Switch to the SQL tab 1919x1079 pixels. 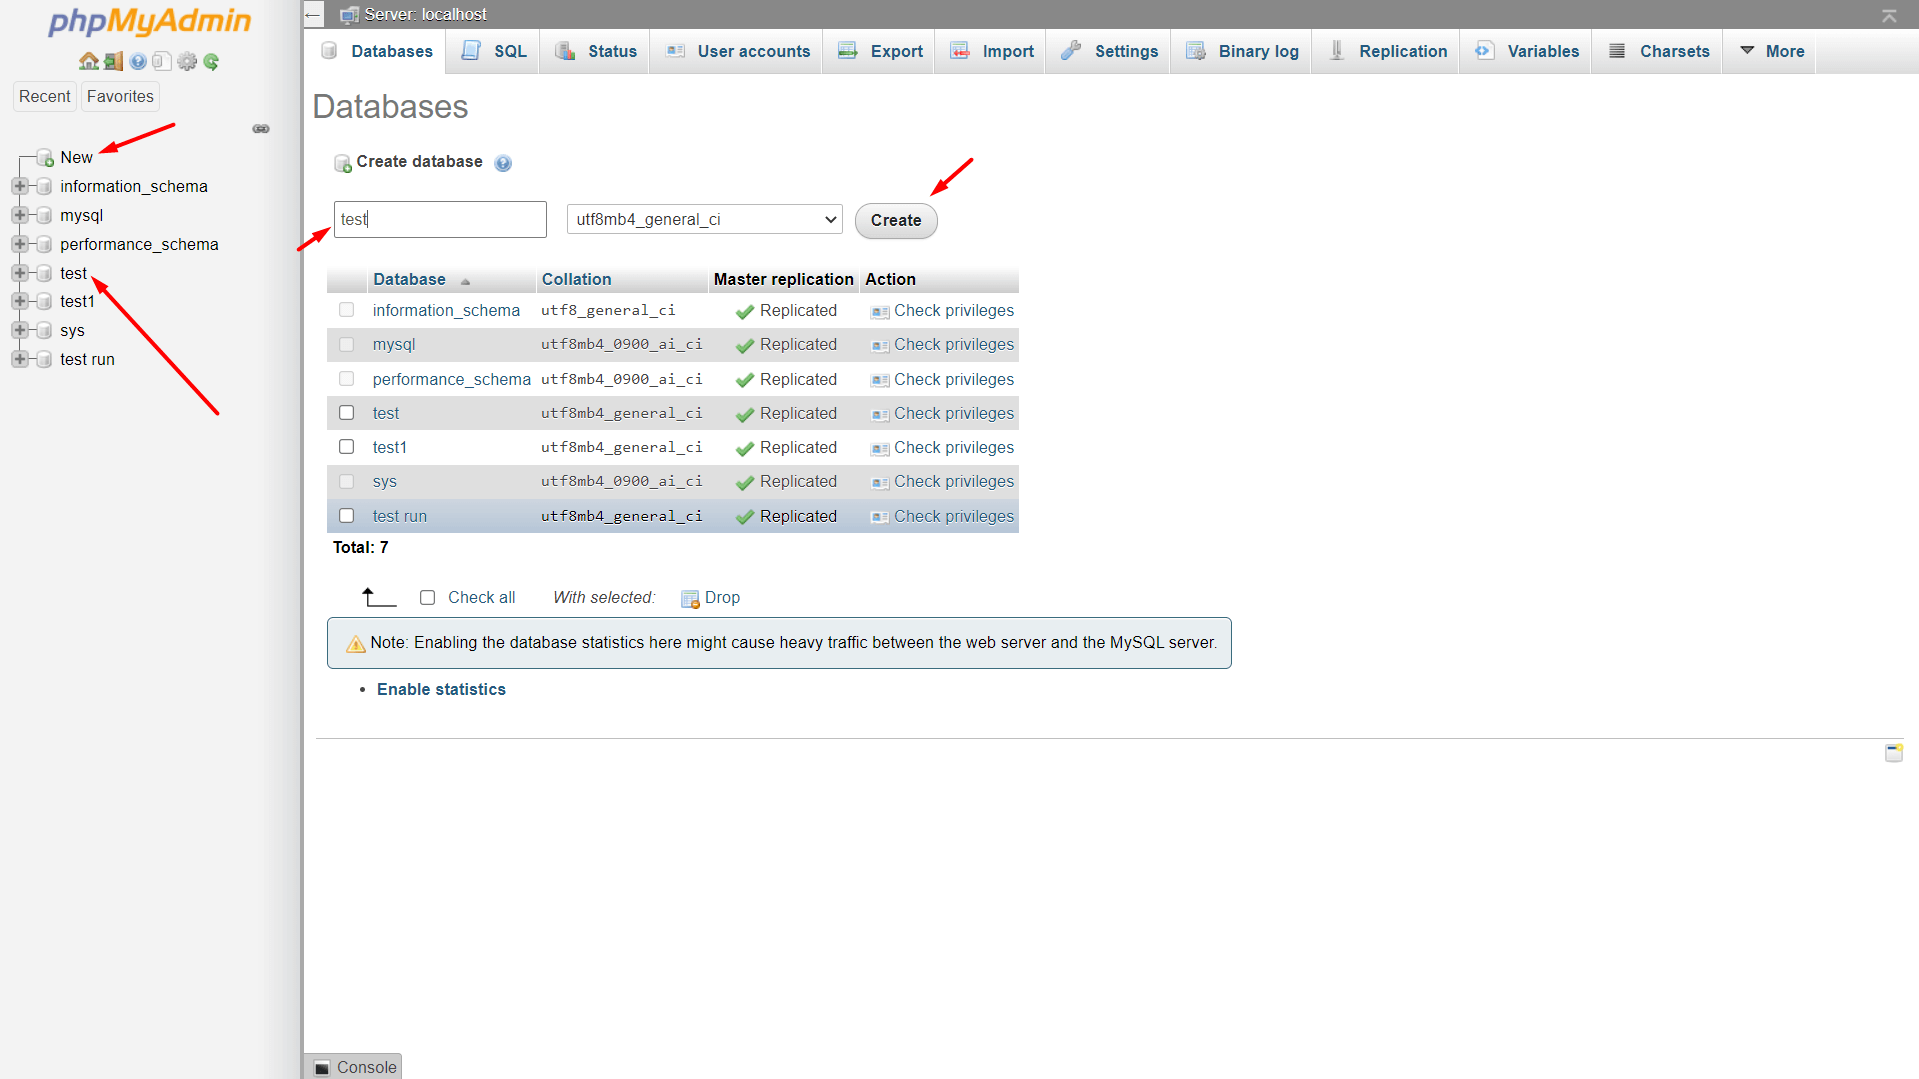pos(494,51)
